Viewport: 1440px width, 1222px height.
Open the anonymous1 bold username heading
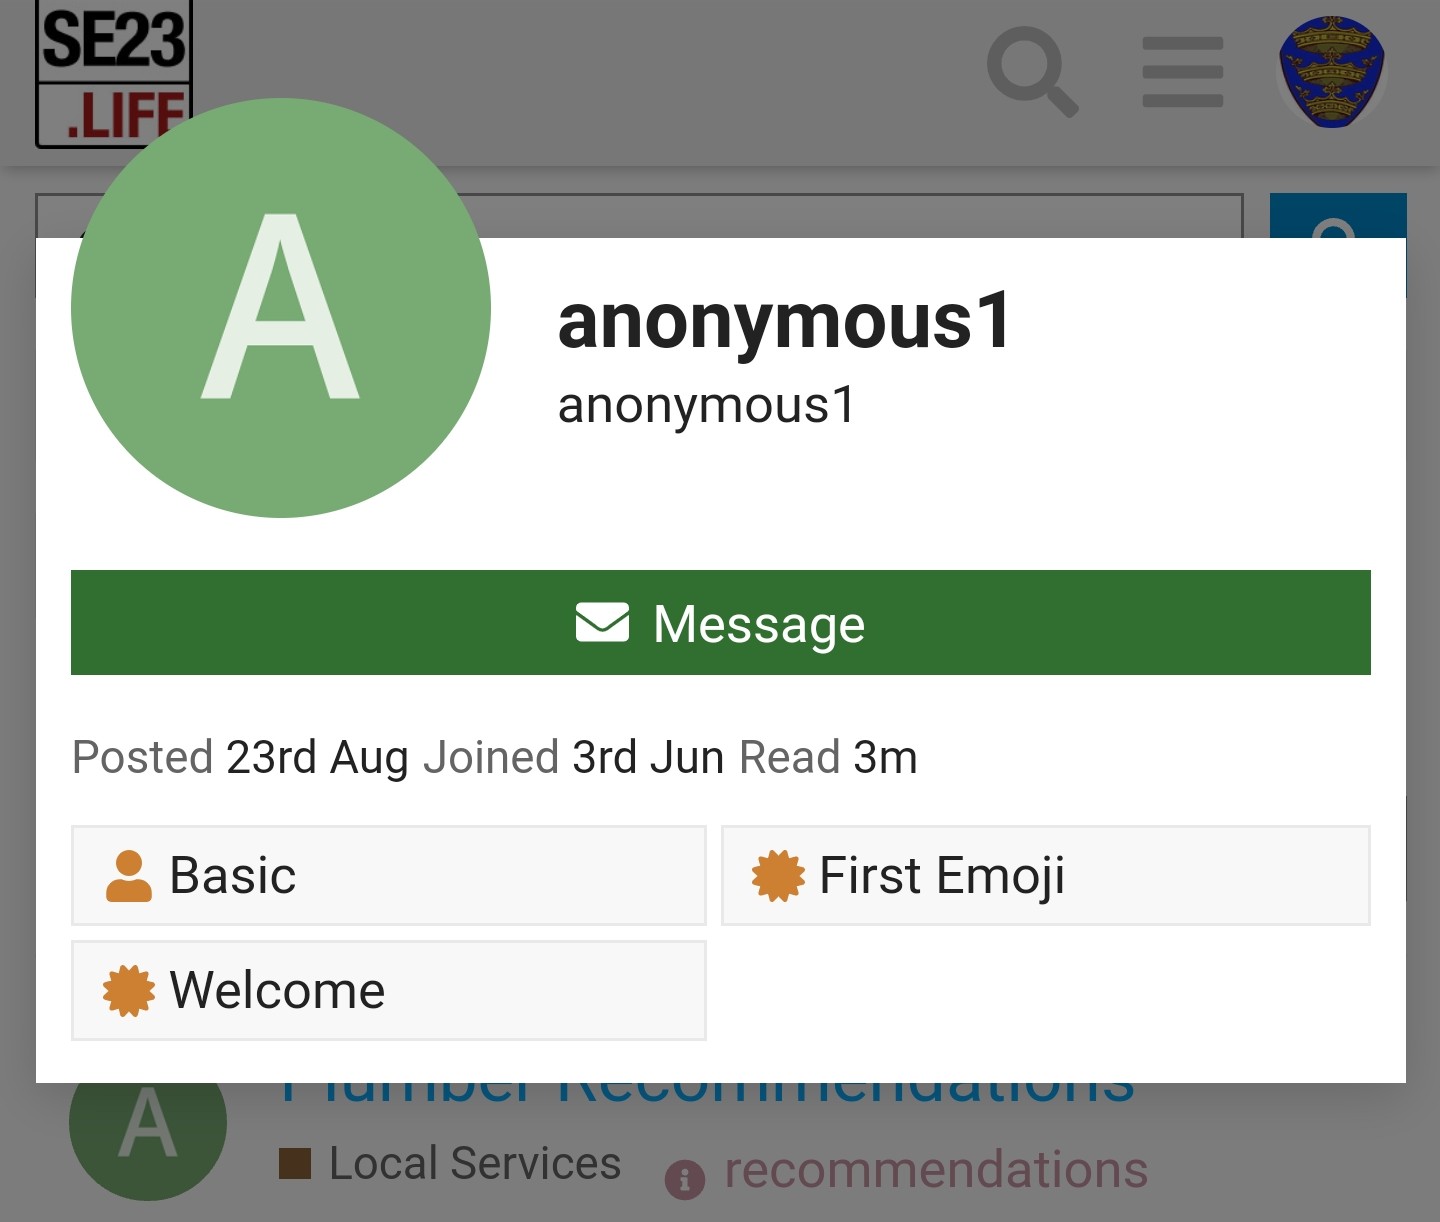[x=785, y=321]
